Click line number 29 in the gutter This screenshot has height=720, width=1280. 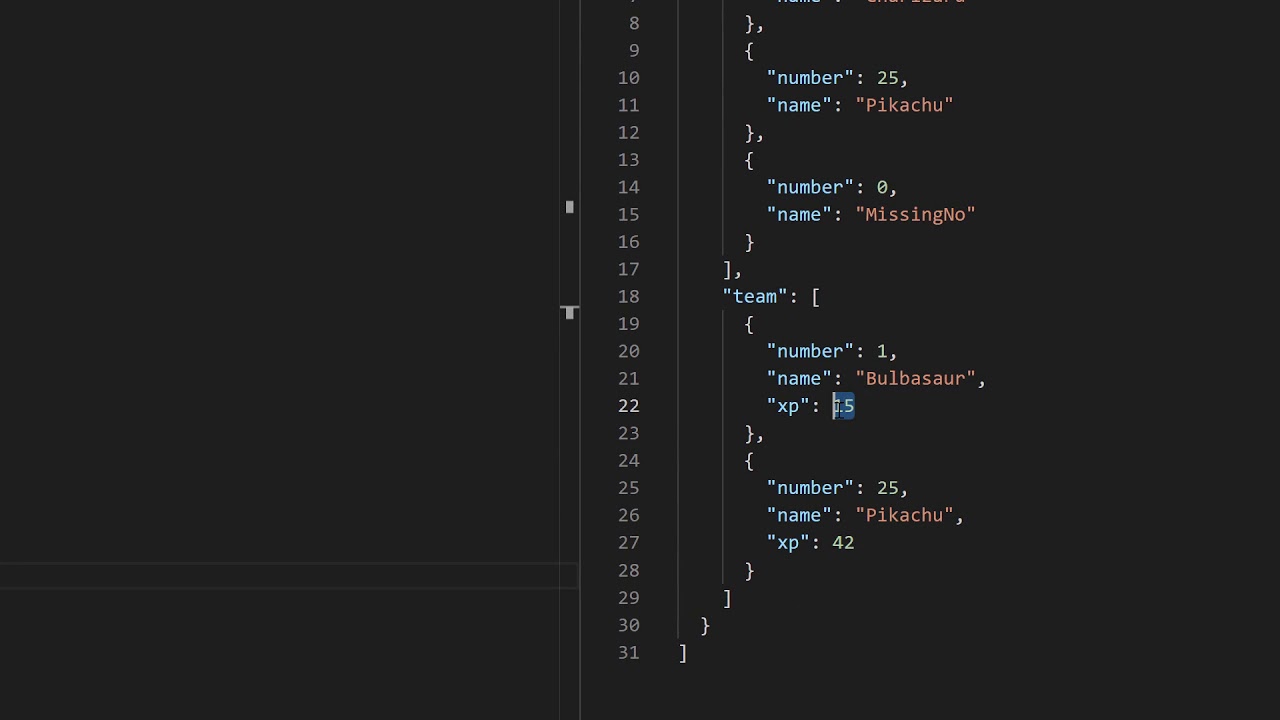[628, 597]
